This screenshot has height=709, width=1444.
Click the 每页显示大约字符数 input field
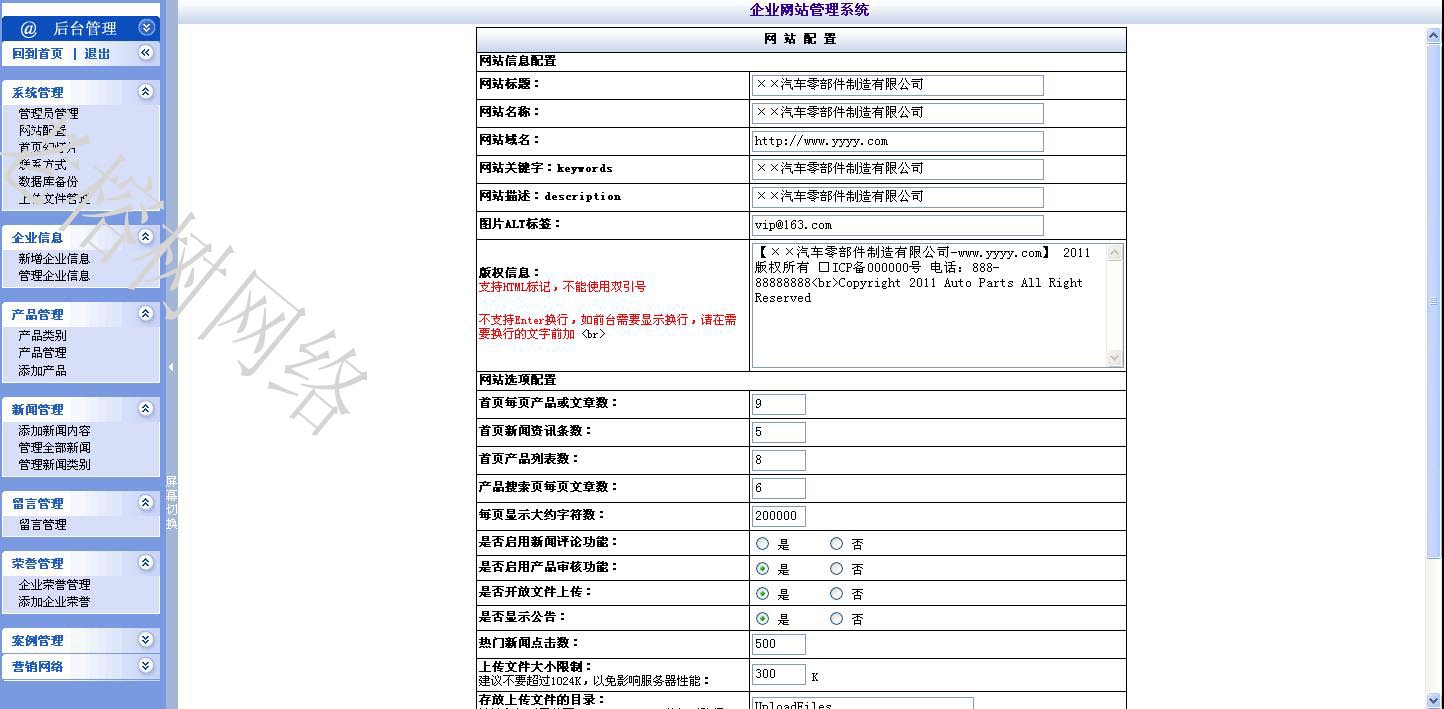tap(779, 516)
